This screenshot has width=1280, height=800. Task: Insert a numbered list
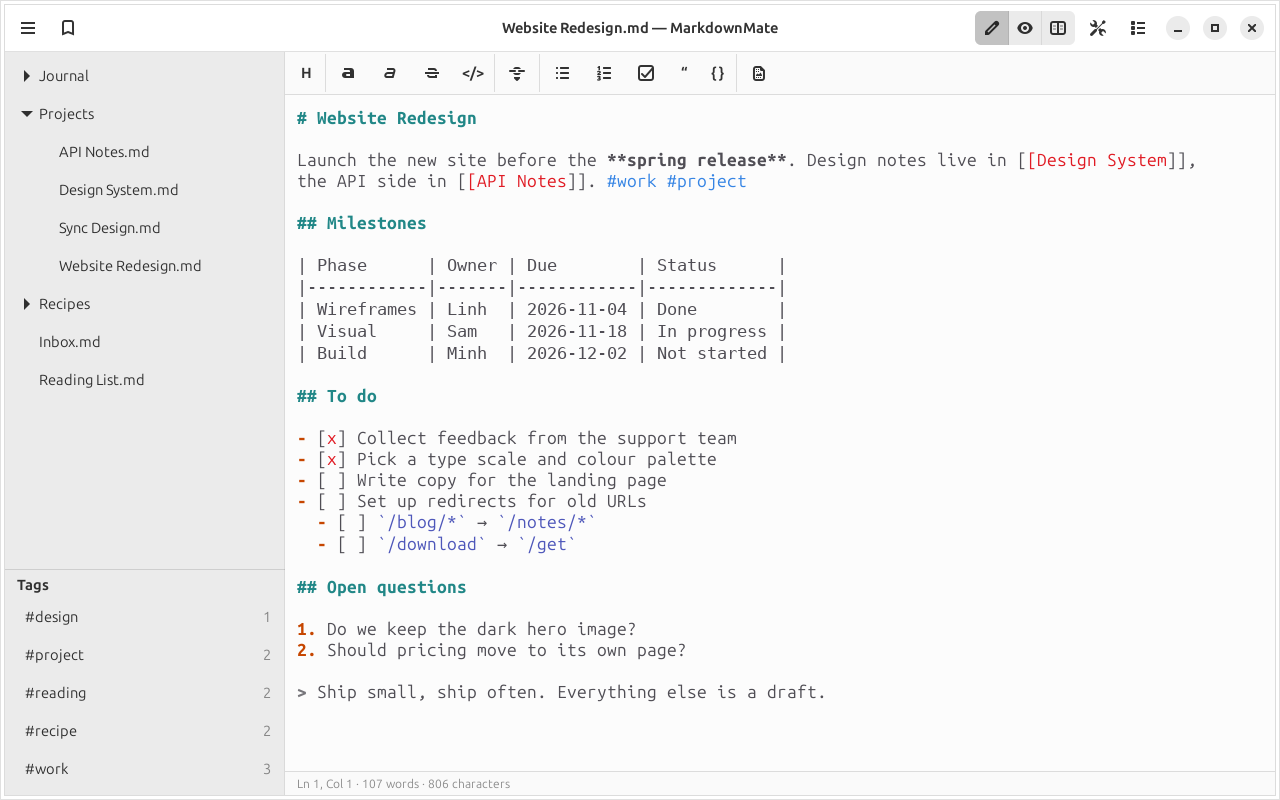(604, 73)
